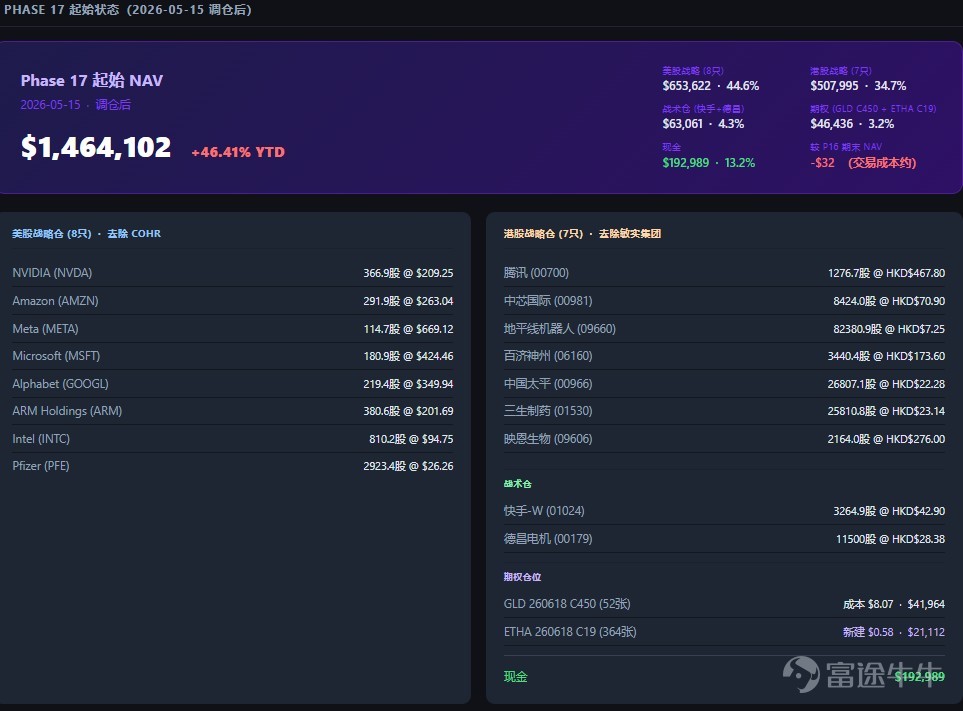Image resolution: width=963 pixels, height=711 pixels.
Task: Click 114.7股 @ $669.12 value
Action: point(408,329)
